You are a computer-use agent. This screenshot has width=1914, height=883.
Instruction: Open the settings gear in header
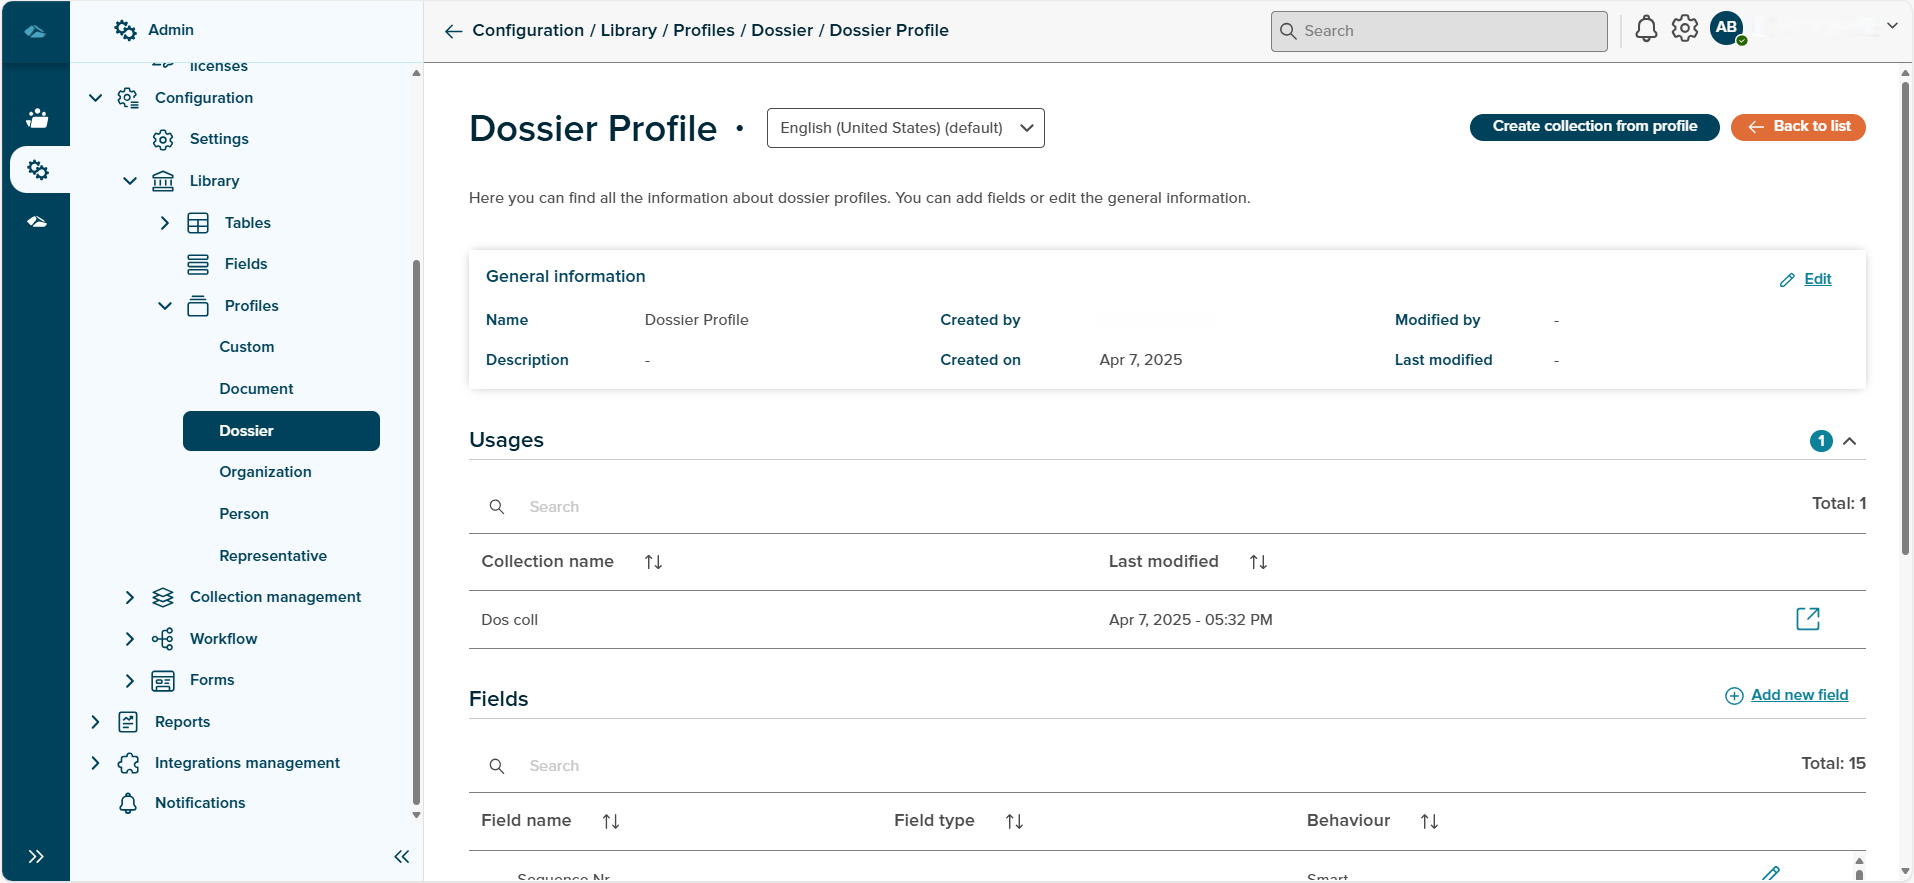[1685, 29]
